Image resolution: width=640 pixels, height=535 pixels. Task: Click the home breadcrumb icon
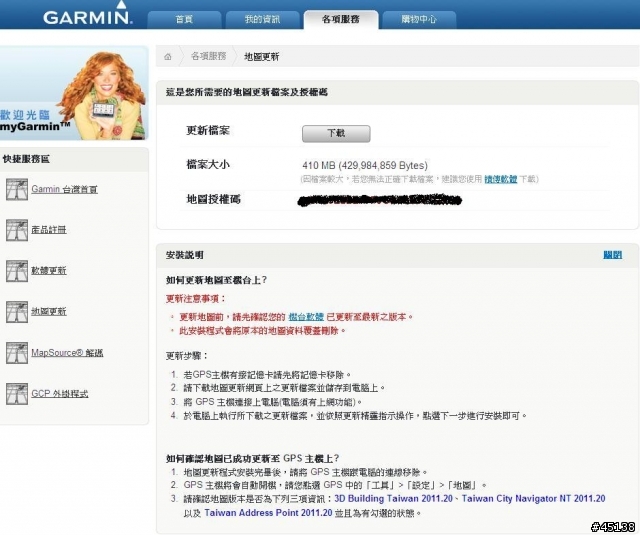coord(168,57)
